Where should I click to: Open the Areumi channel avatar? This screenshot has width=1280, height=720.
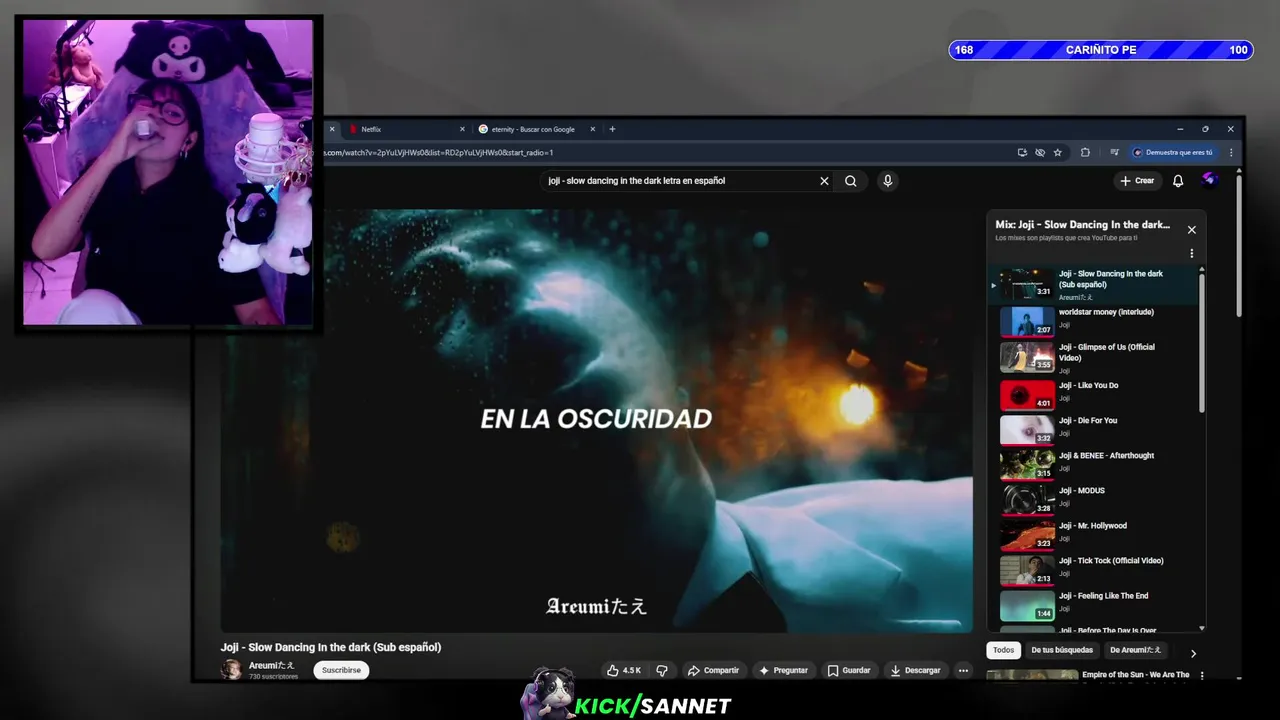click(x=231, y=669)
